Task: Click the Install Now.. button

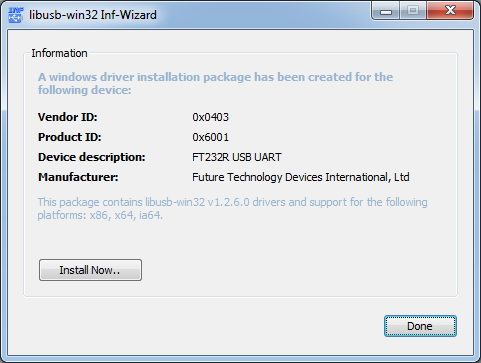Action: [90, 270]
